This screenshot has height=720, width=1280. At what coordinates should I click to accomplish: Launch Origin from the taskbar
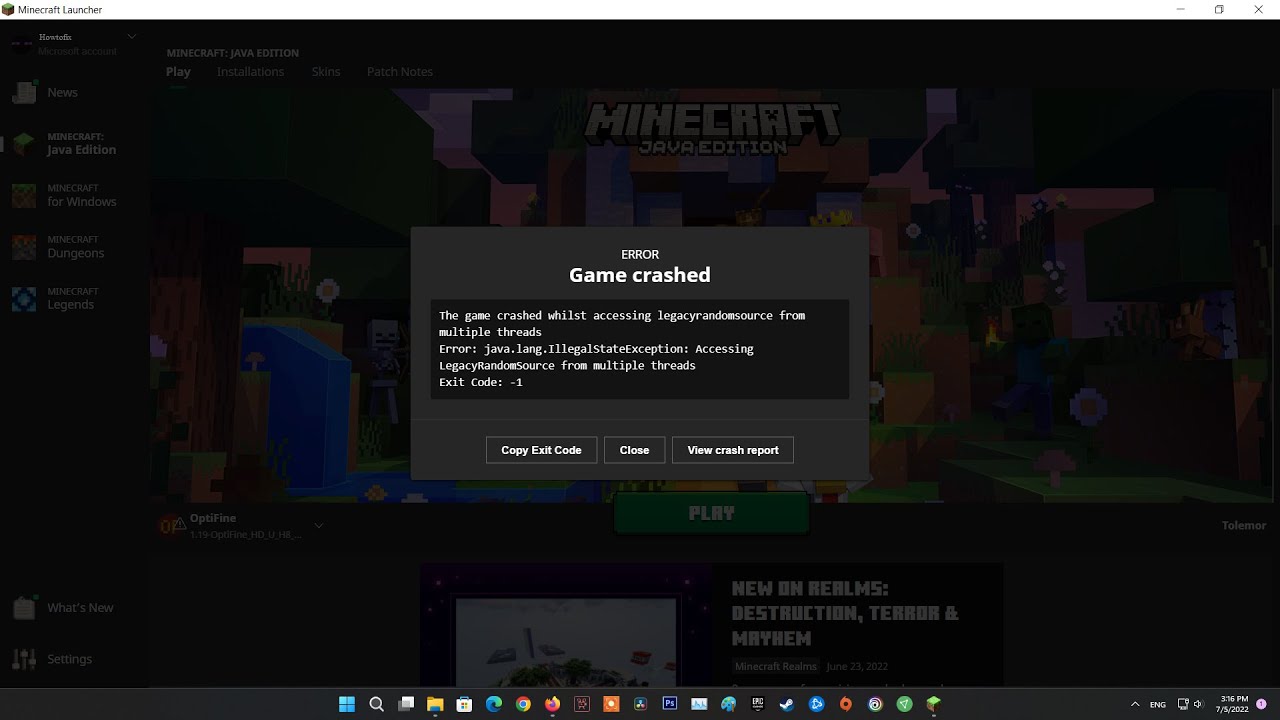(846, 704)
